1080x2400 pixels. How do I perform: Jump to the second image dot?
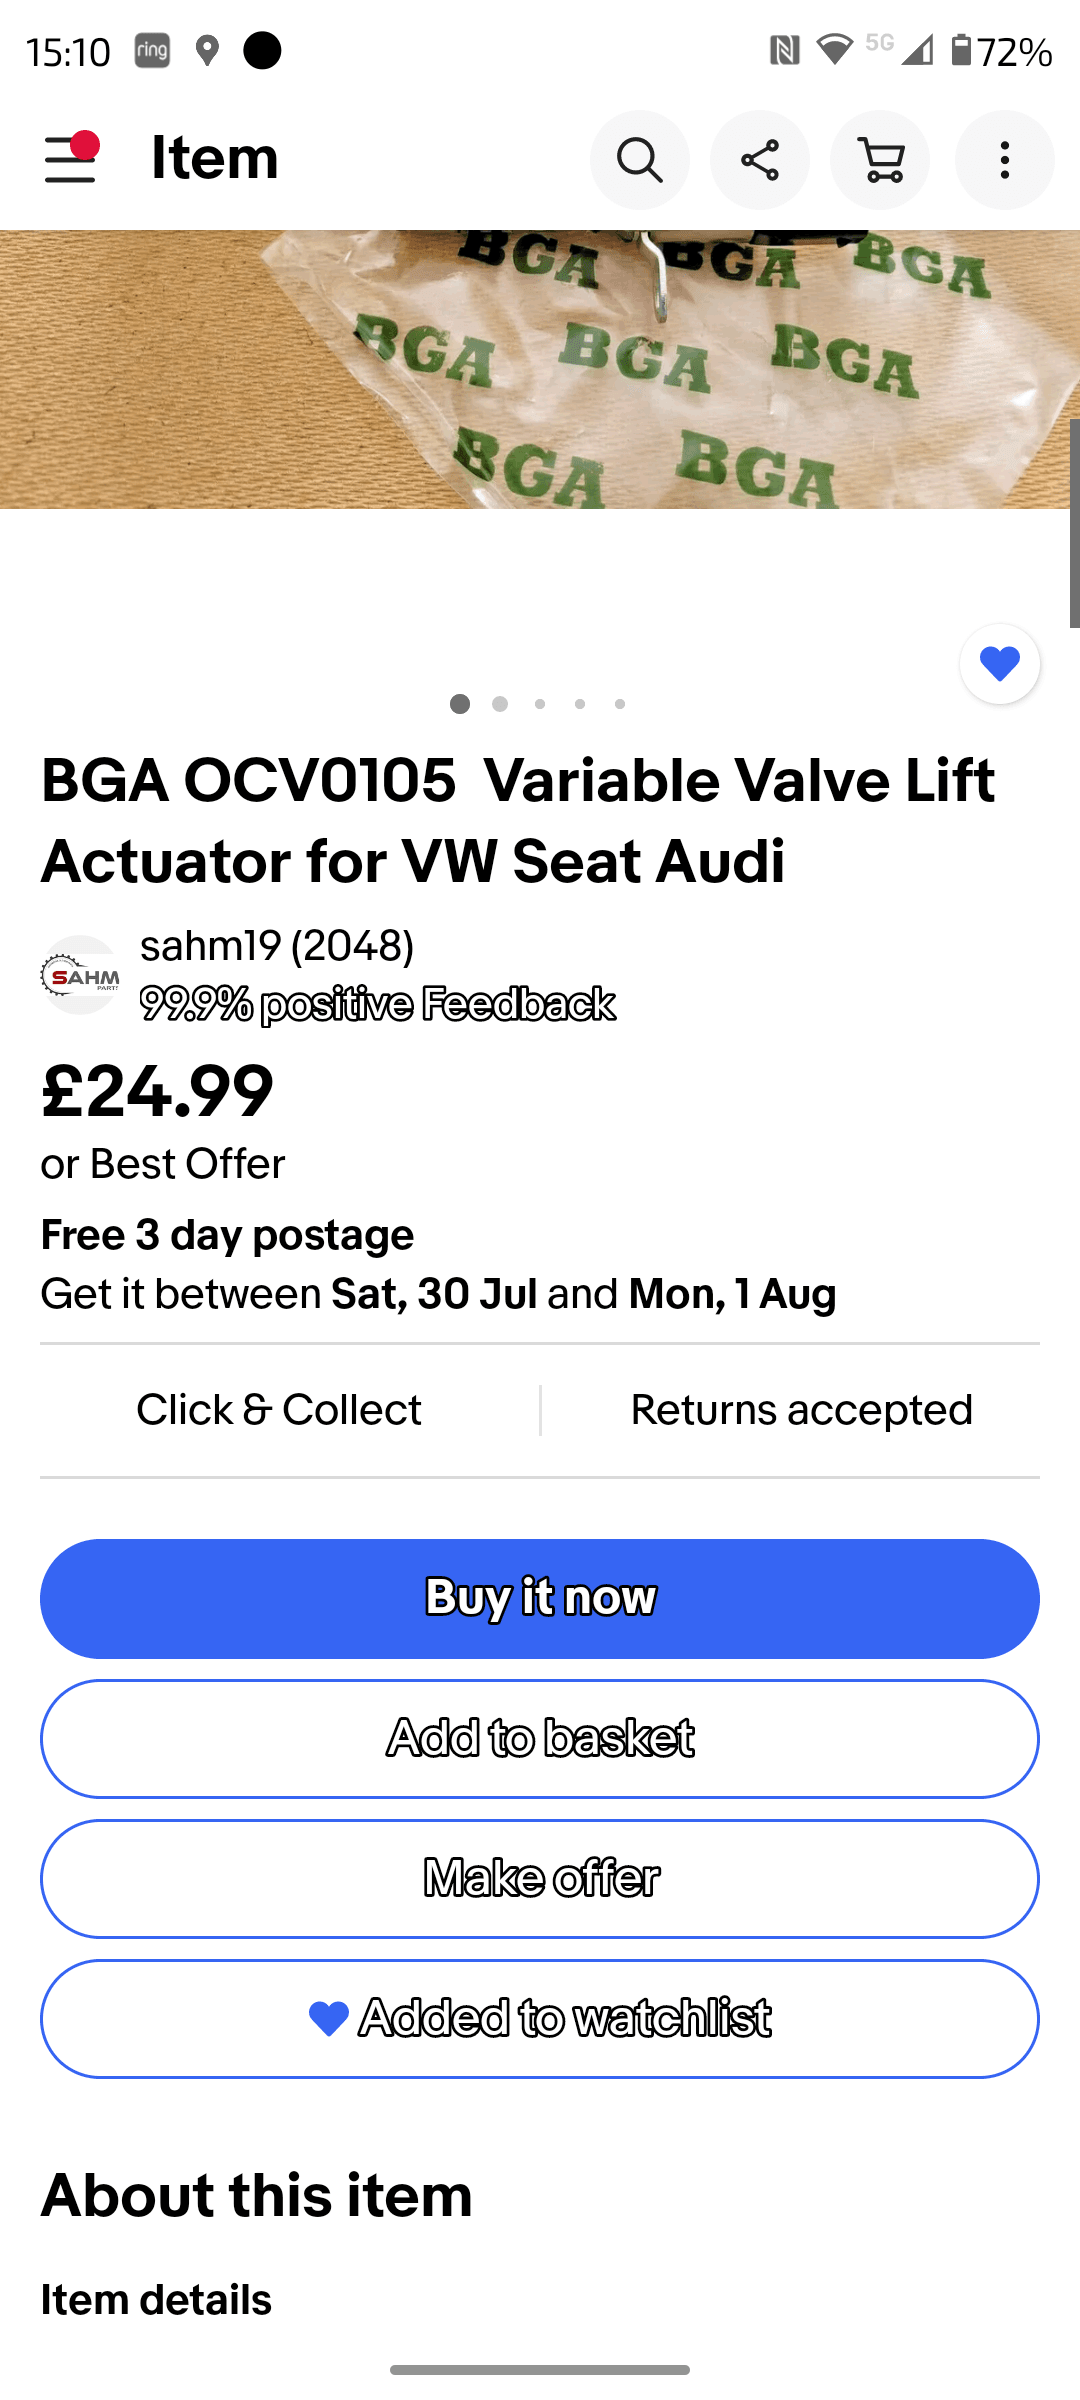pyautogui.click(x=500, y=704)
